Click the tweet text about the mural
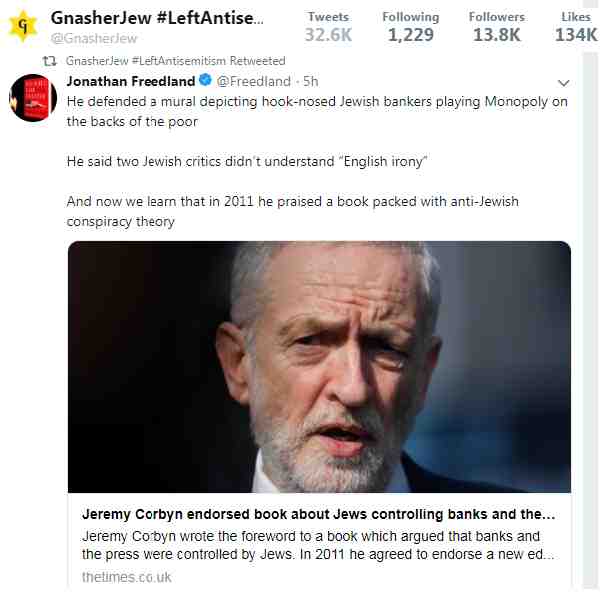The height and width of the screenshot is (592, 606). click(x=317, y=111)
